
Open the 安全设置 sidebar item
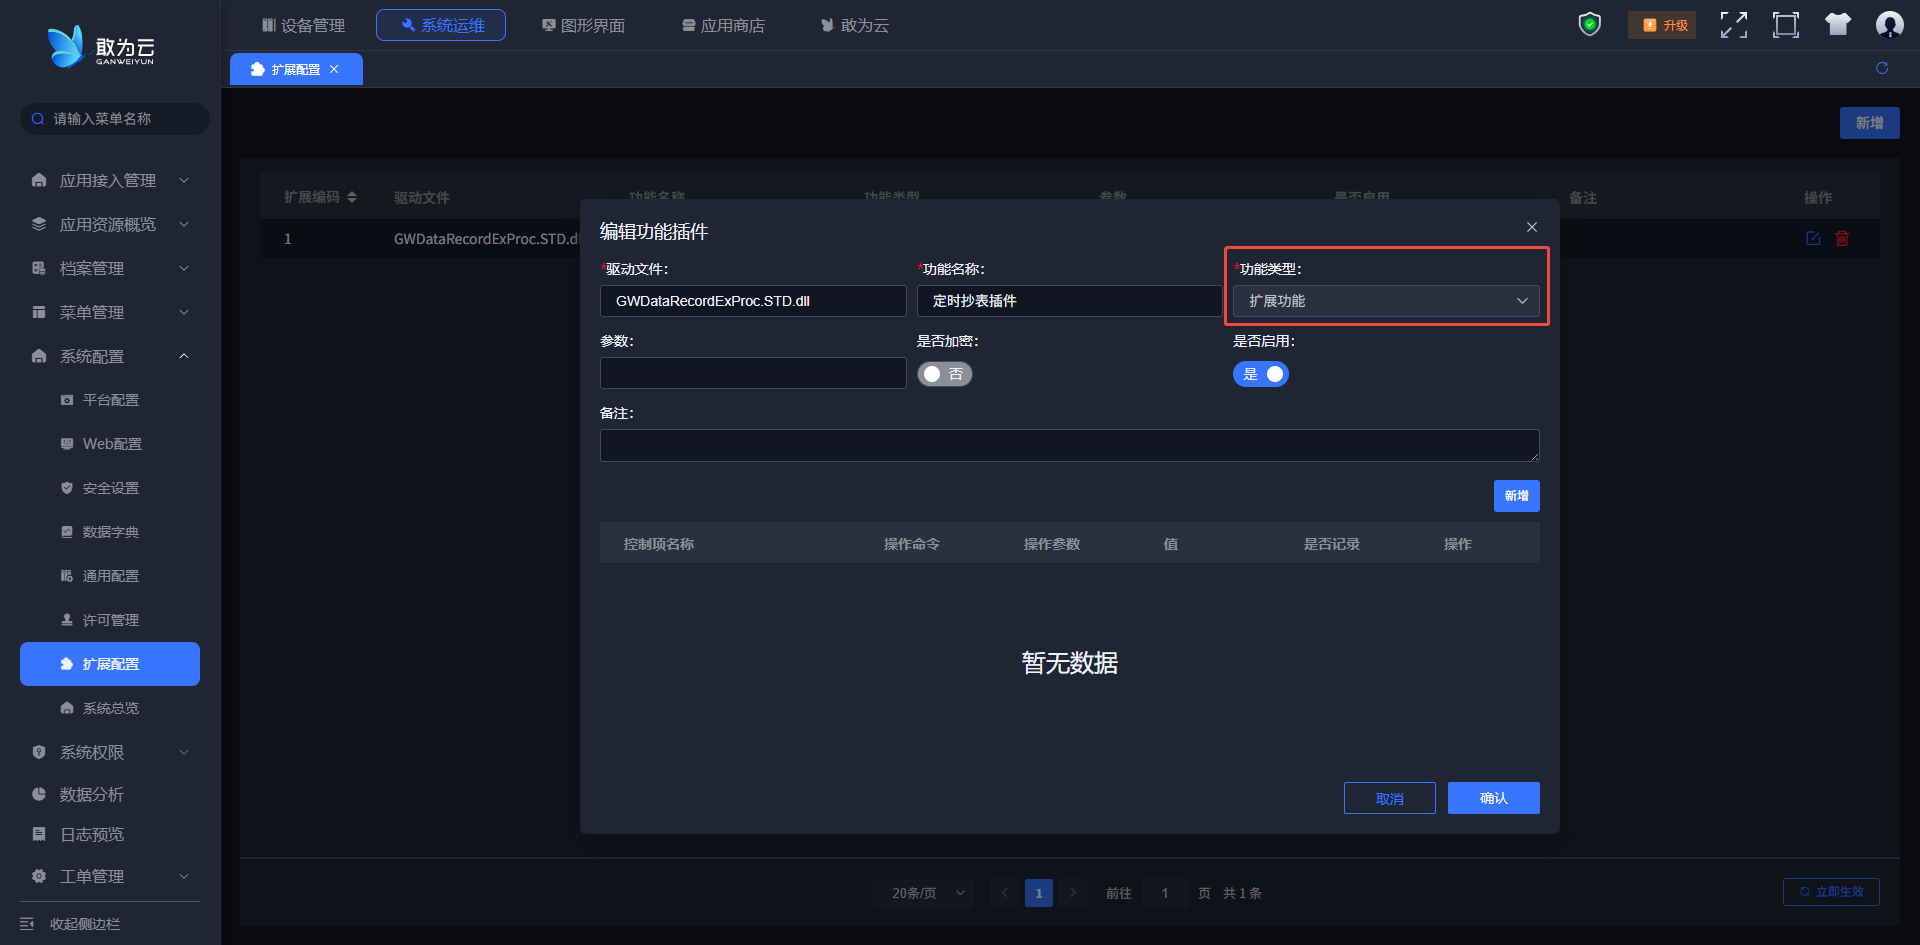[110, 488]
